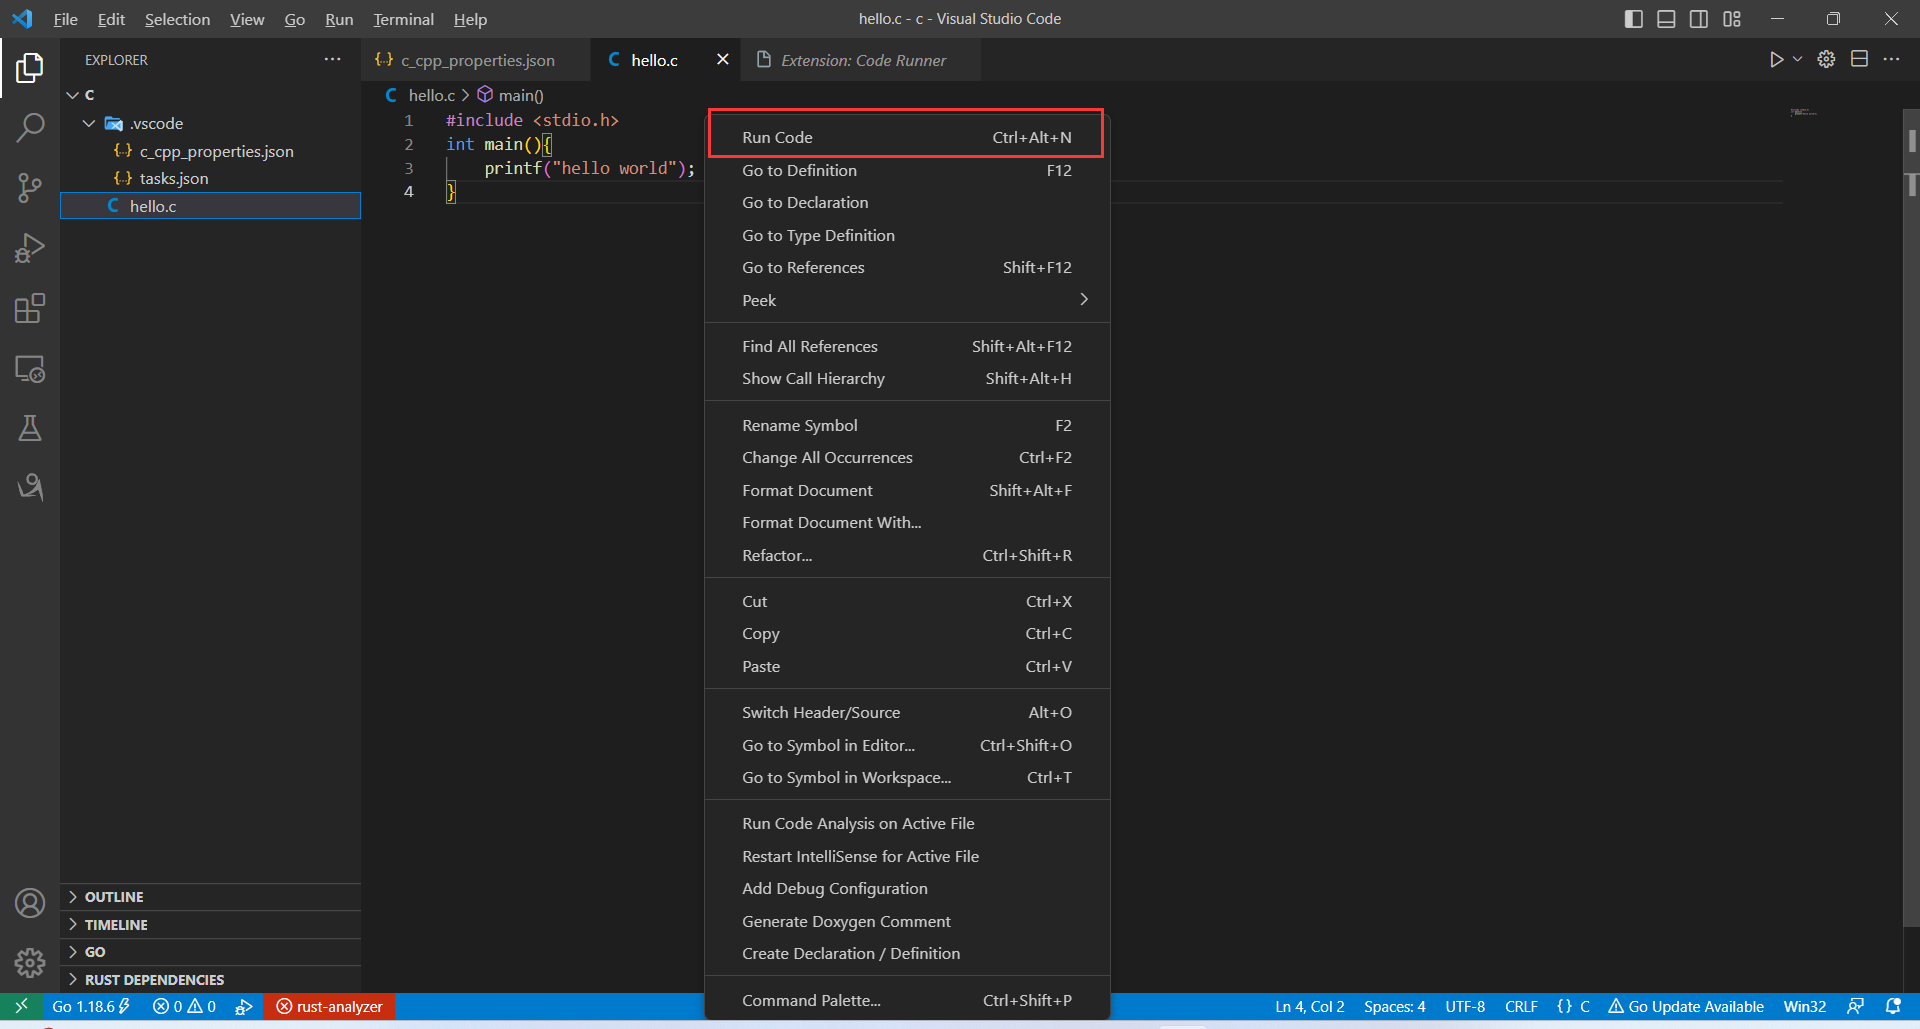Open editor More Actions ellipsis

[1891, 60]
